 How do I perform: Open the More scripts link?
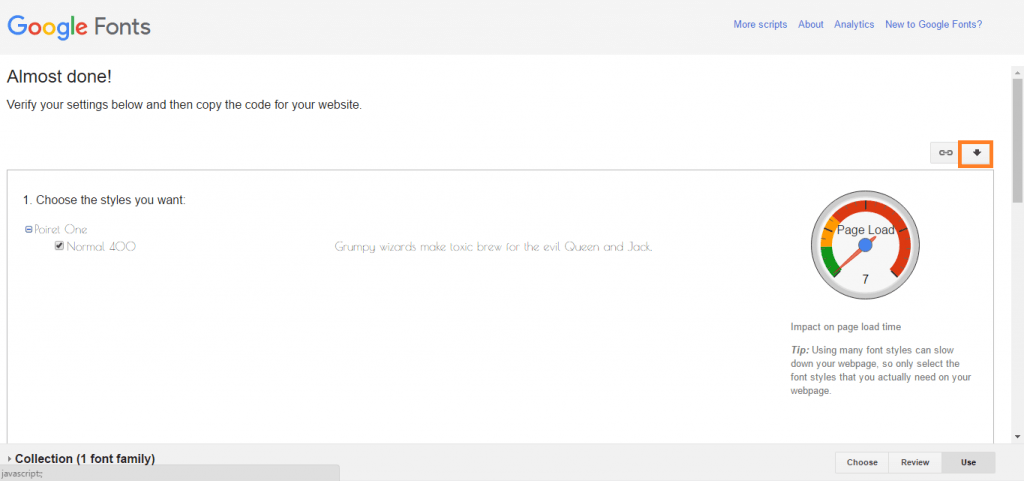coord(760,24)
